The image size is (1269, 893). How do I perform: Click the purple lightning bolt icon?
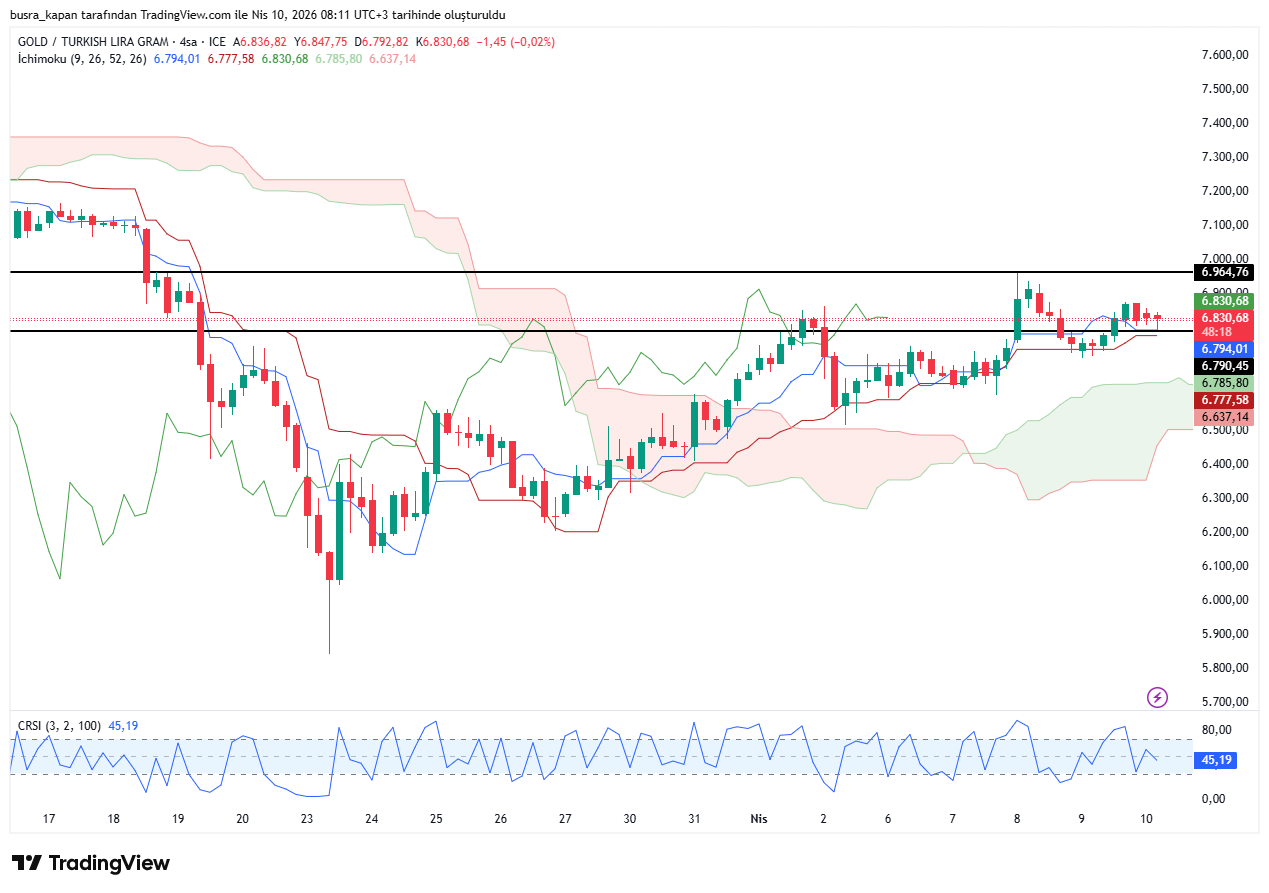pyautogui.click(x=1157, y=697)
